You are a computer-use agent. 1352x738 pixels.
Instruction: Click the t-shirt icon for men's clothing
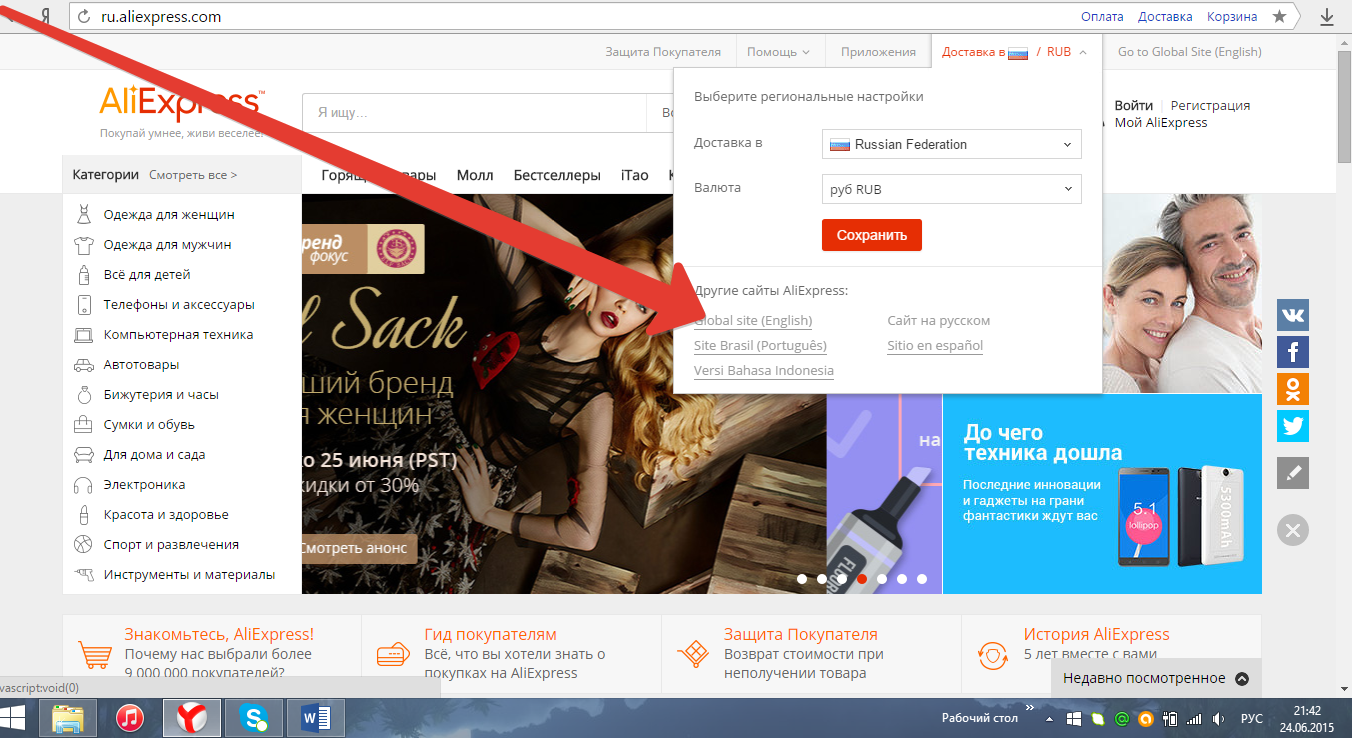point(84,244)
